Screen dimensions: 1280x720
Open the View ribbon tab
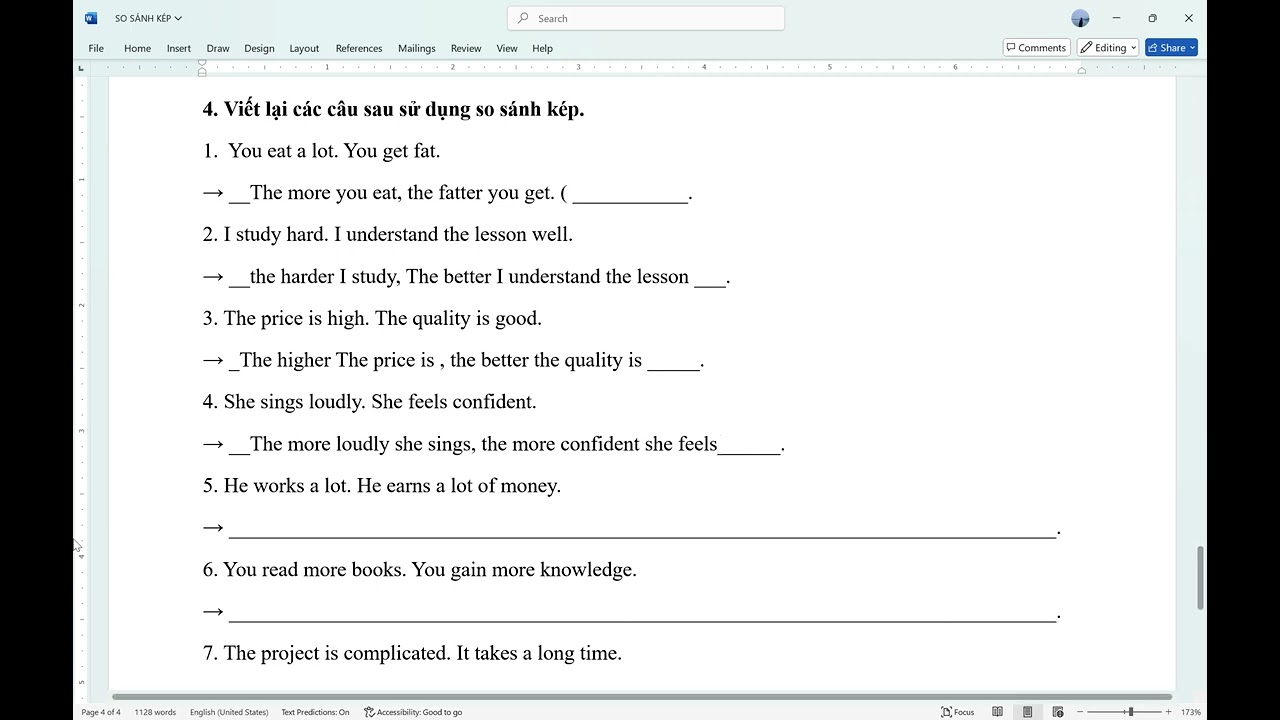[x=507, y=48]
